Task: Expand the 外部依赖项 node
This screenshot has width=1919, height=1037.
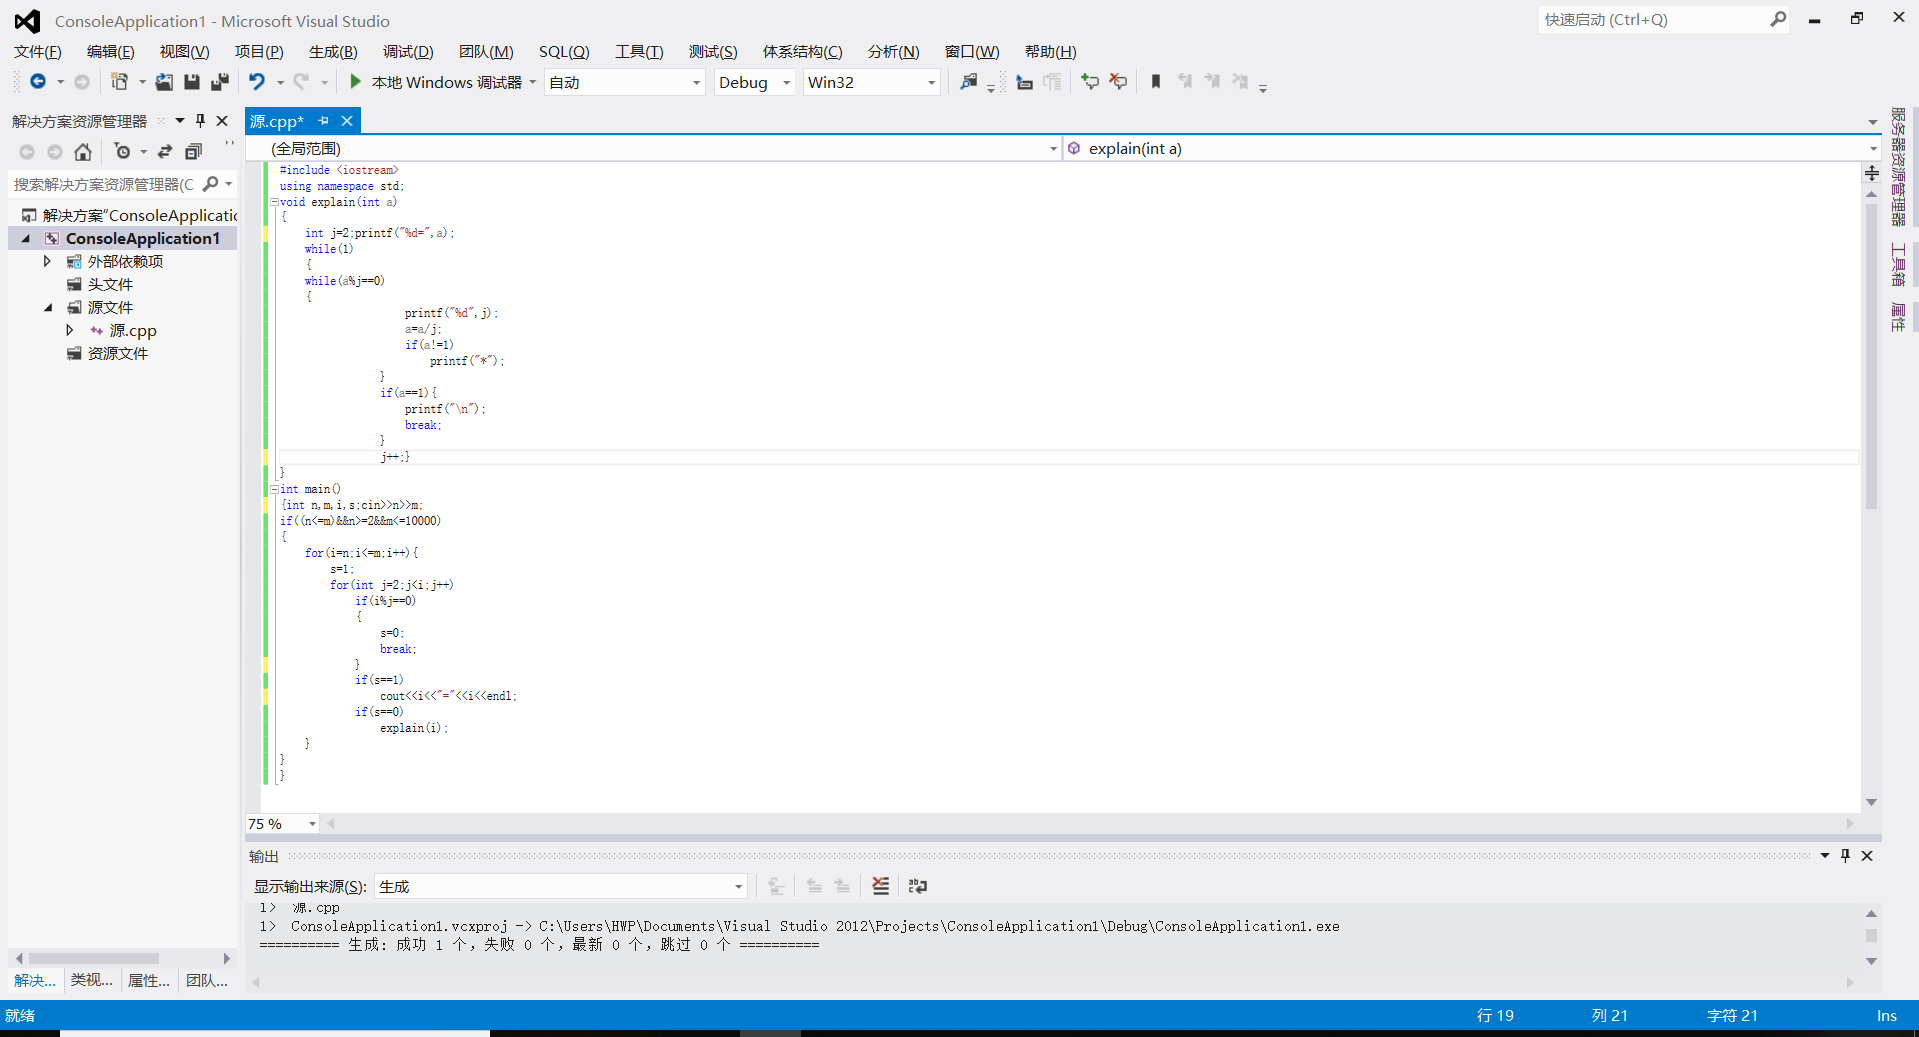Action: click(47, 261)
